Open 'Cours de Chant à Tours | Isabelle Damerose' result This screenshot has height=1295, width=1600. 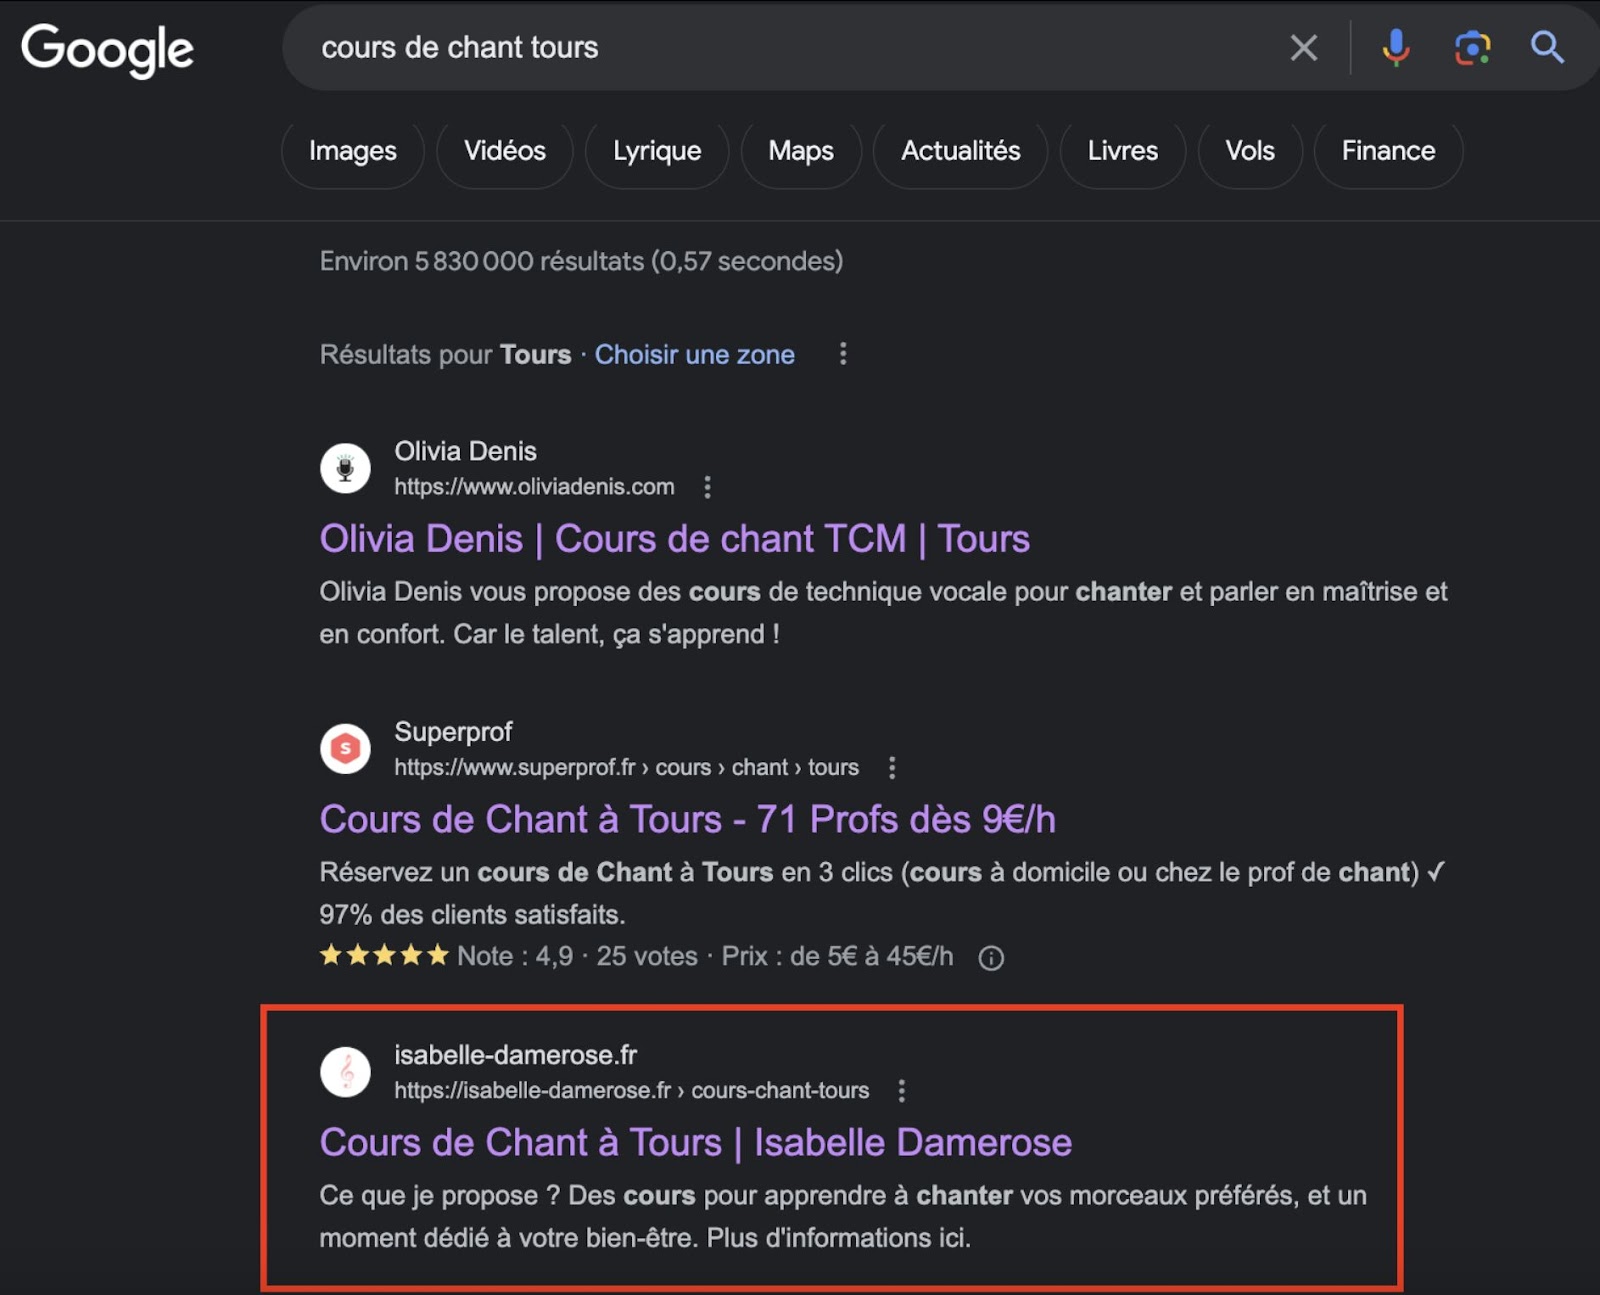pos(696,1143)
